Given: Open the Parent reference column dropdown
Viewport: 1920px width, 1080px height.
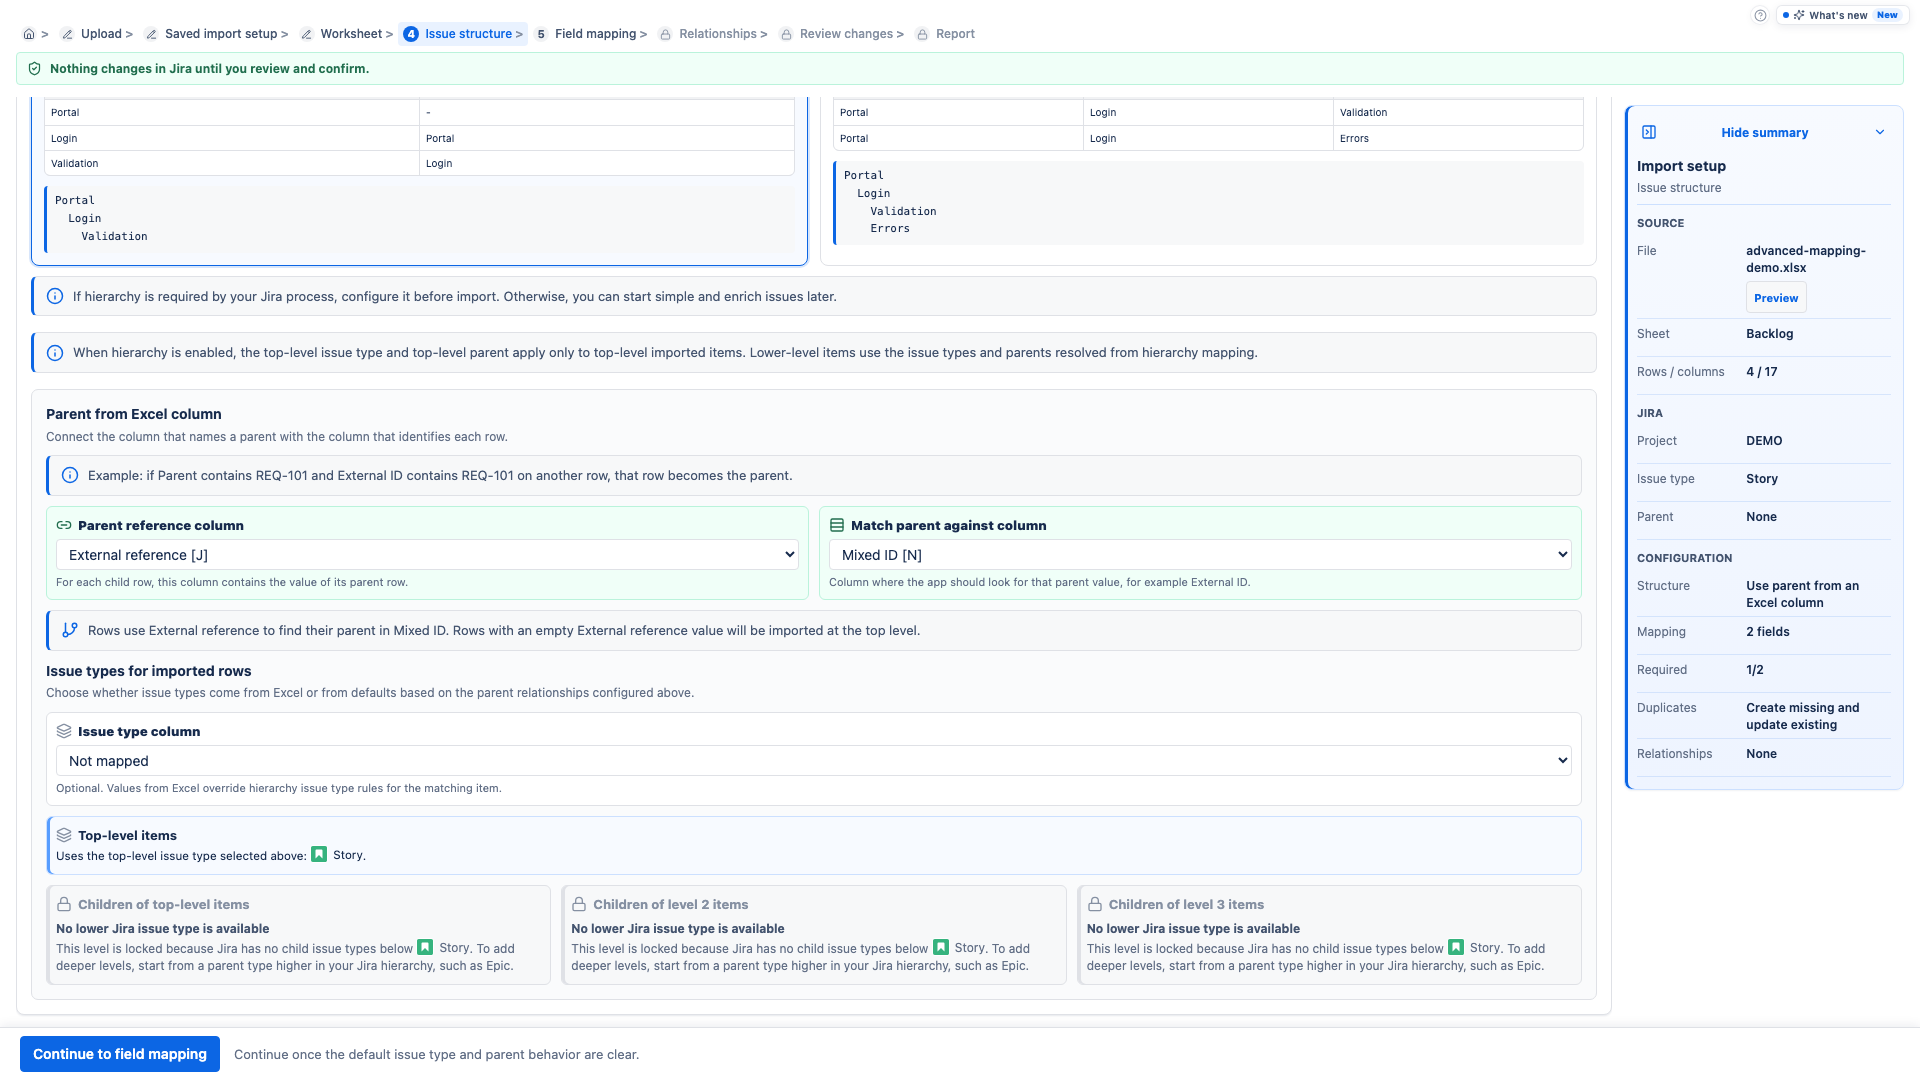Looking at the screenshot, I should point(427,555).
